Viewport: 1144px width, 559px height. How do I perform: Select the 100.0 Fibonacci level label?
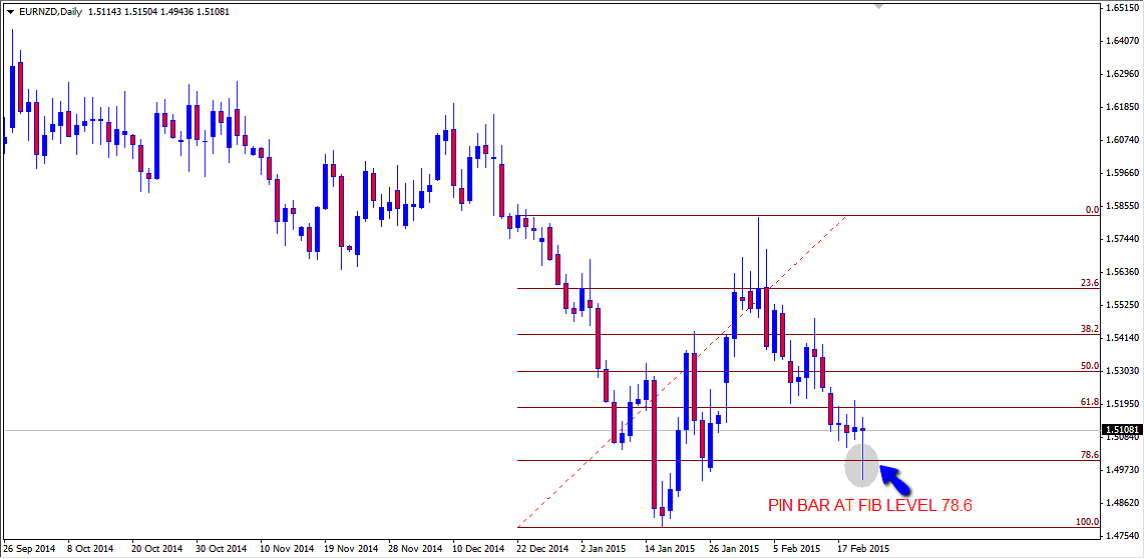[1088, 522]
